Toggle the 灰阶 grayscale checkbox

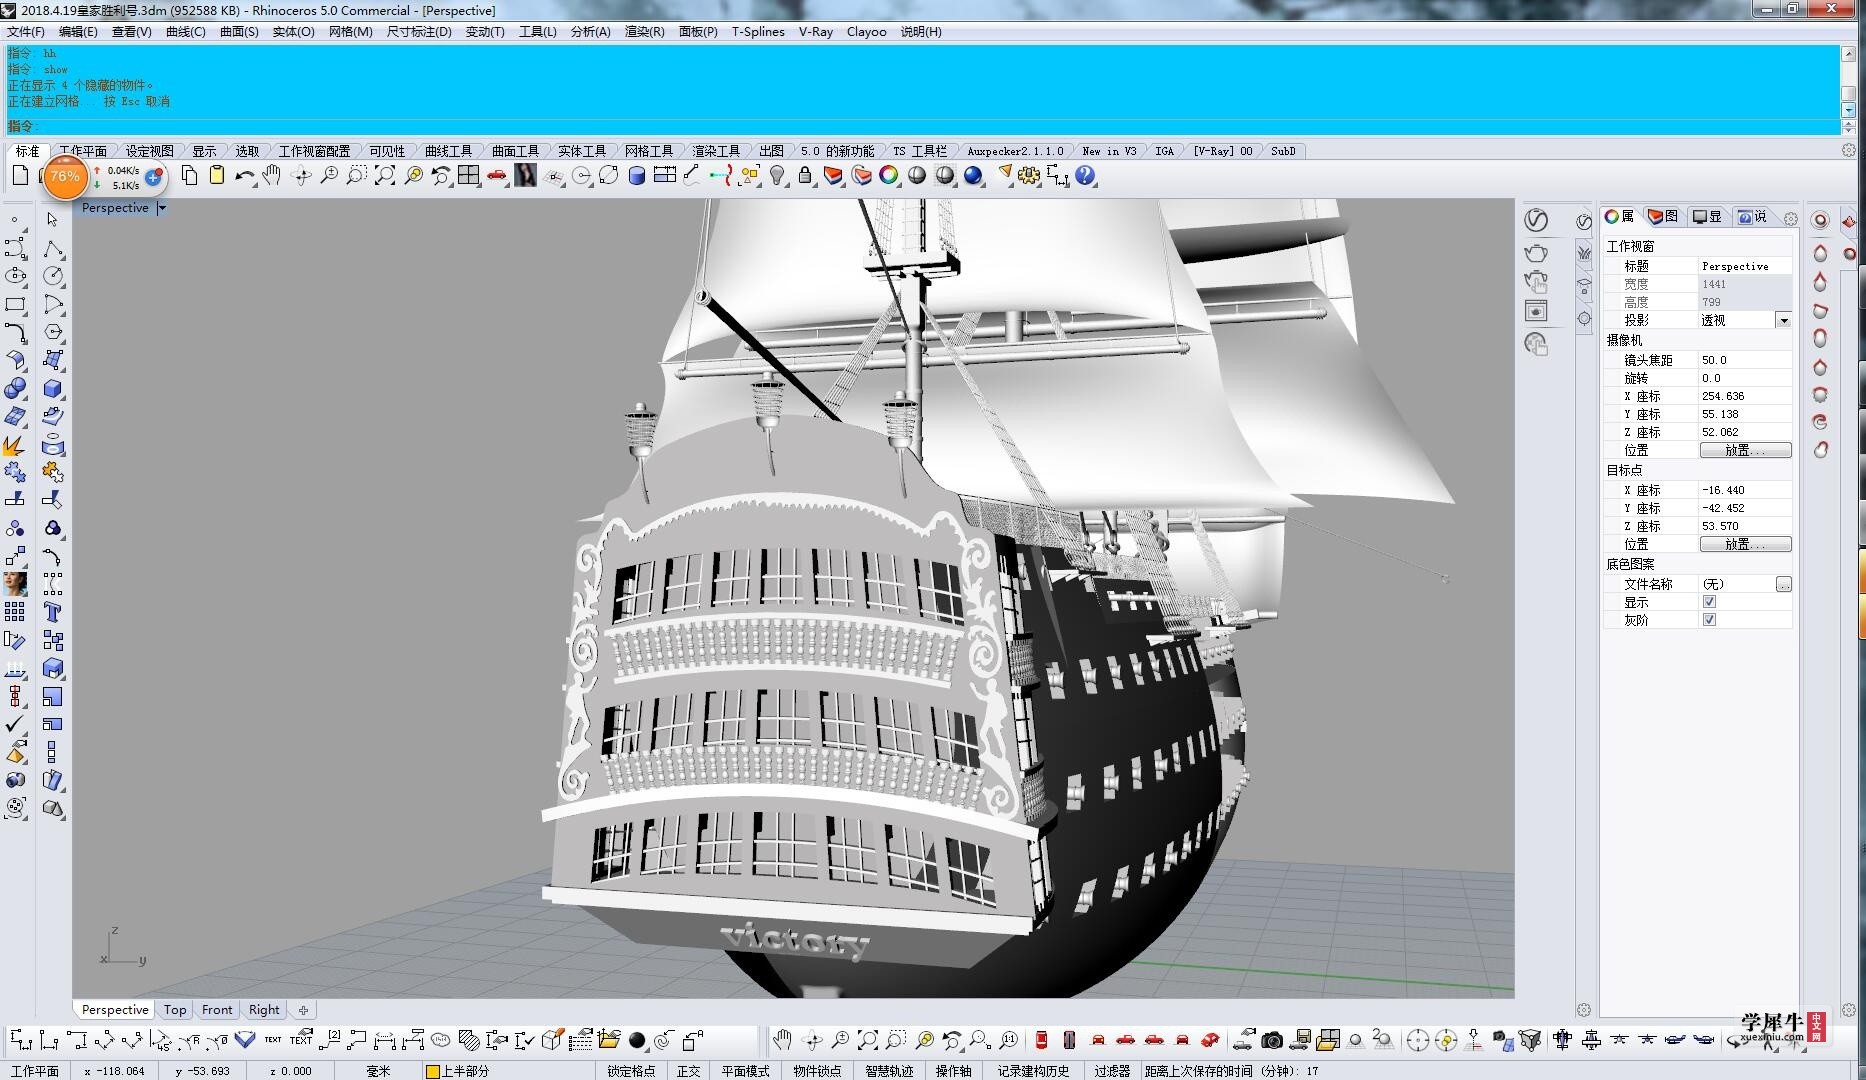(1709, 620)
